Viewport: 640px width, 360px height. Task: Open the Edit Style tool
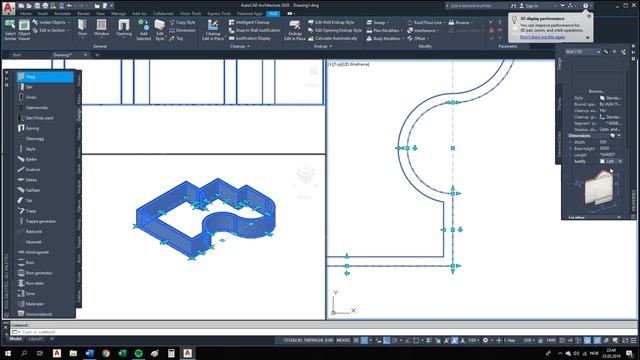160,30
